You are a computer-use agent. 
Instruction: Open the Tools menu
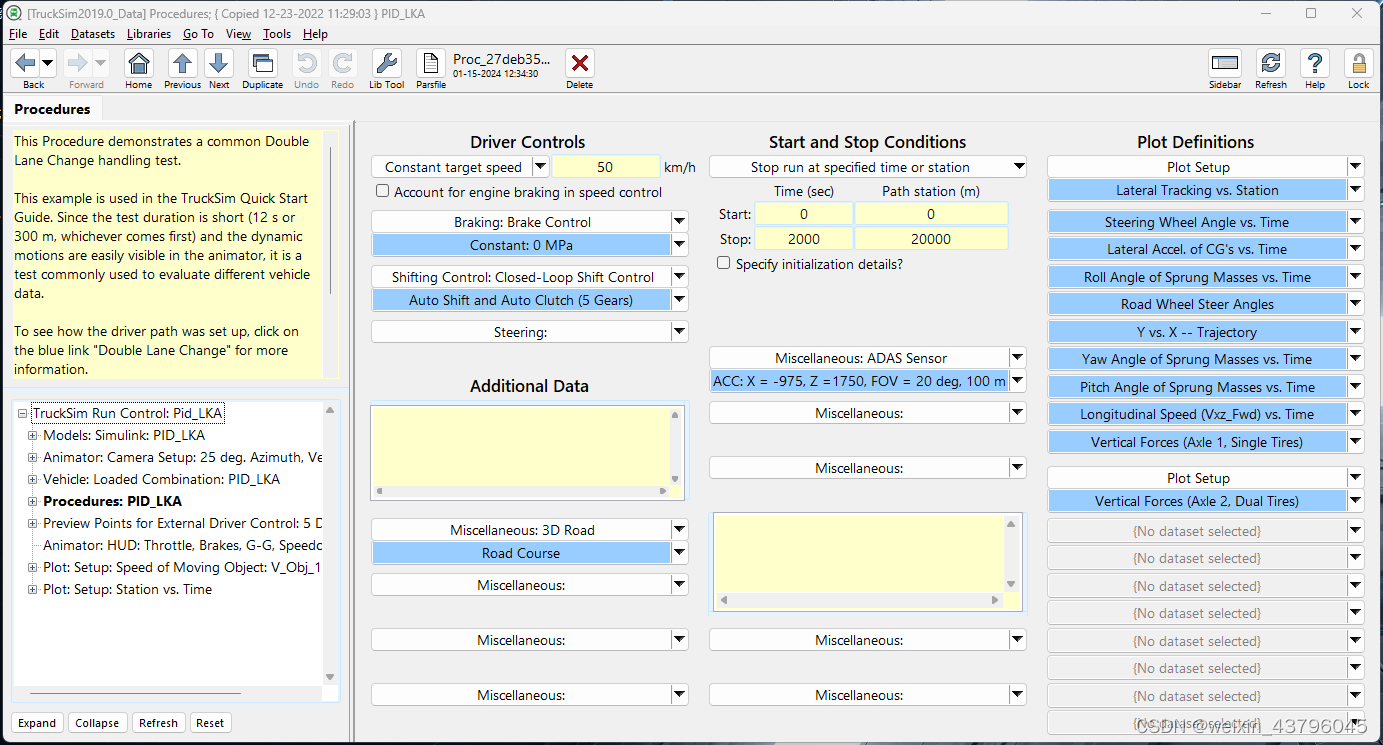click(x=277, y=34)
